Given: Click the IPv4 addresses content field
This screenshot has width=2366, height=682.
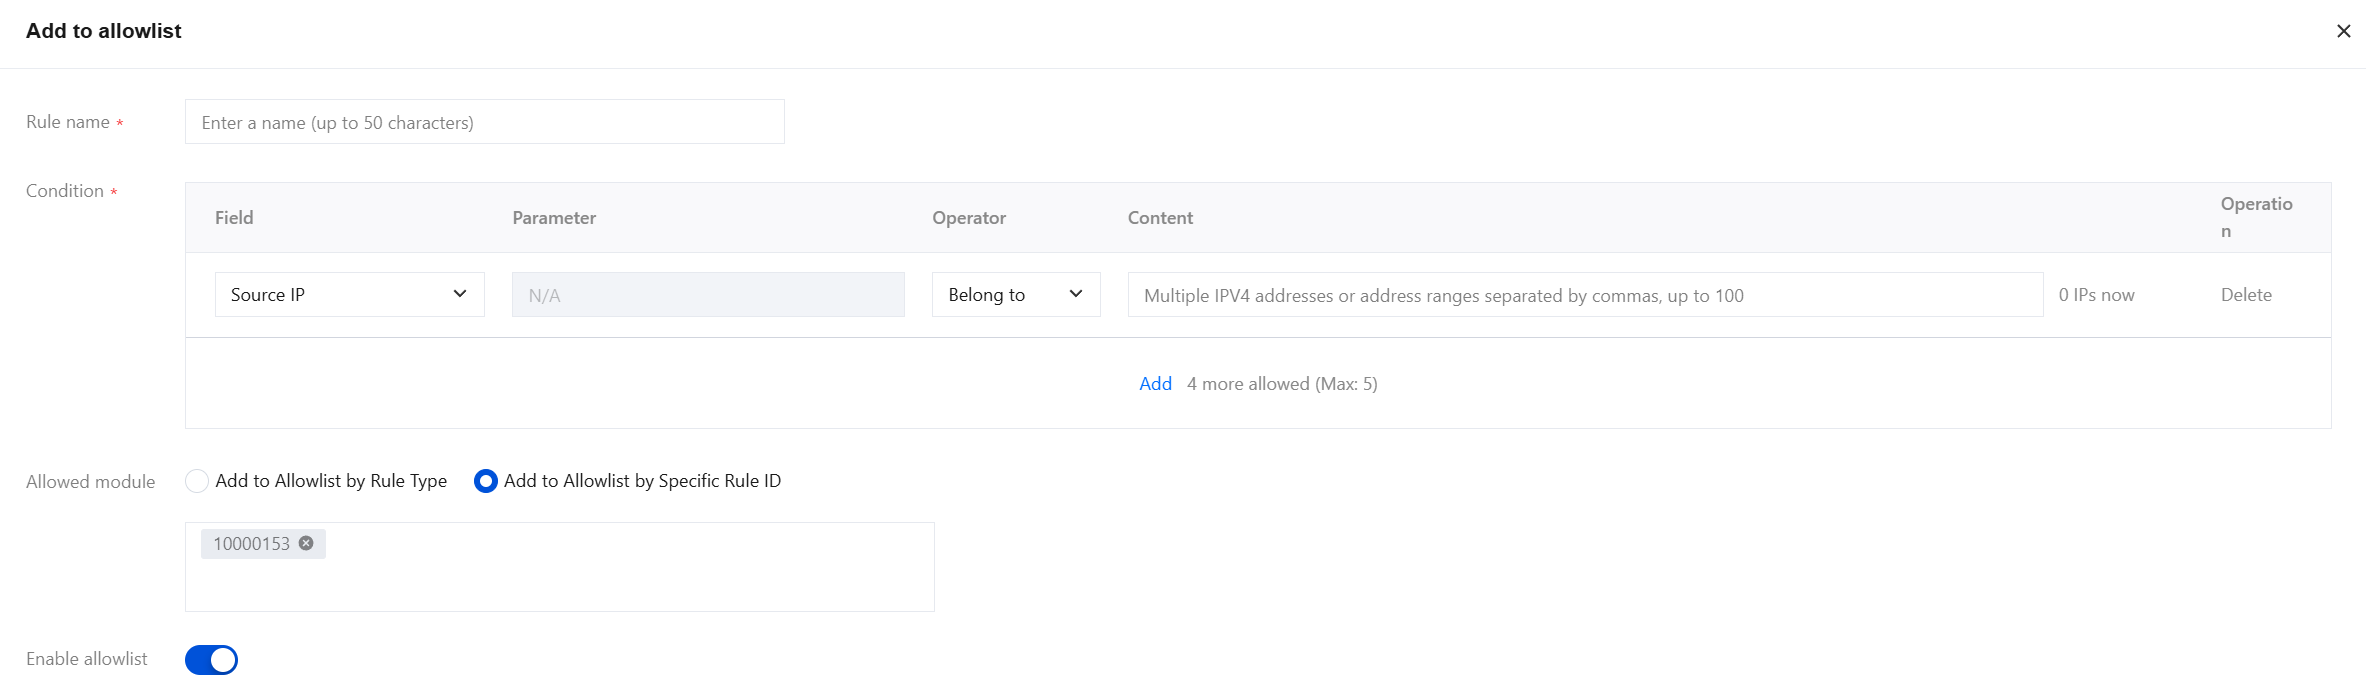Looking at the screenshot, I should coord(1585,295).
